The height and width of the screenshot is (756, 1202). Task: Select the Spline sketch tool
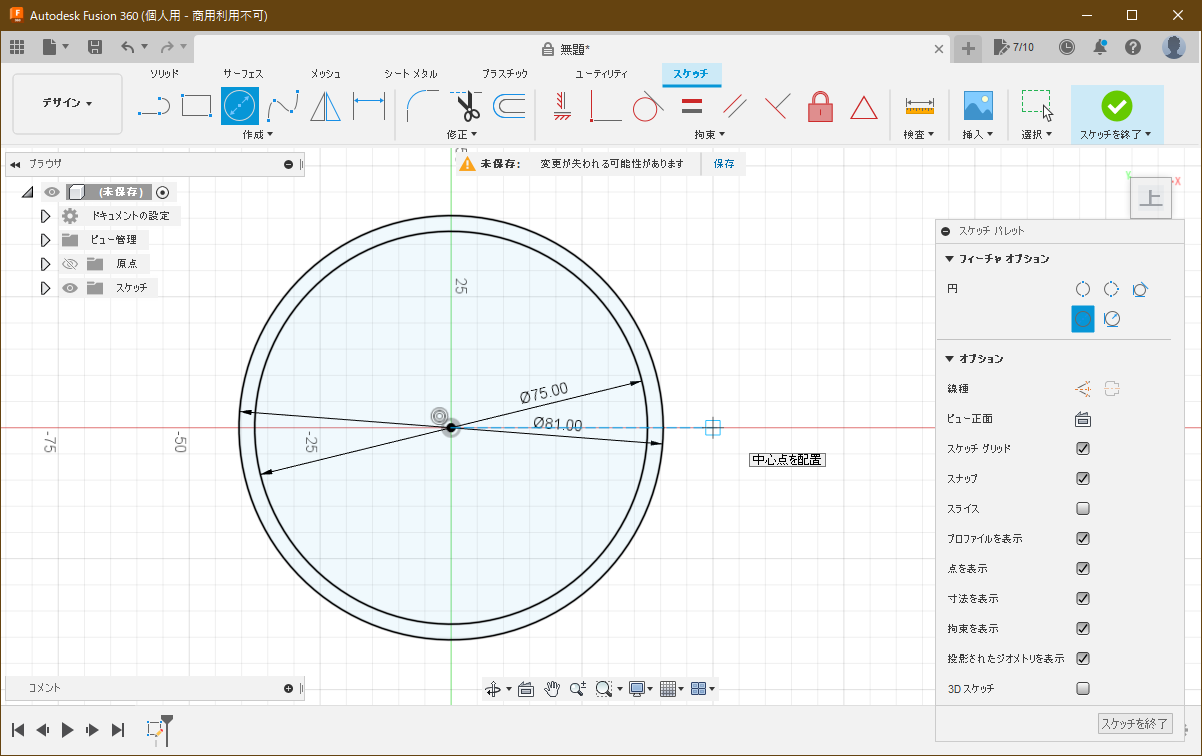coord(283,105)
